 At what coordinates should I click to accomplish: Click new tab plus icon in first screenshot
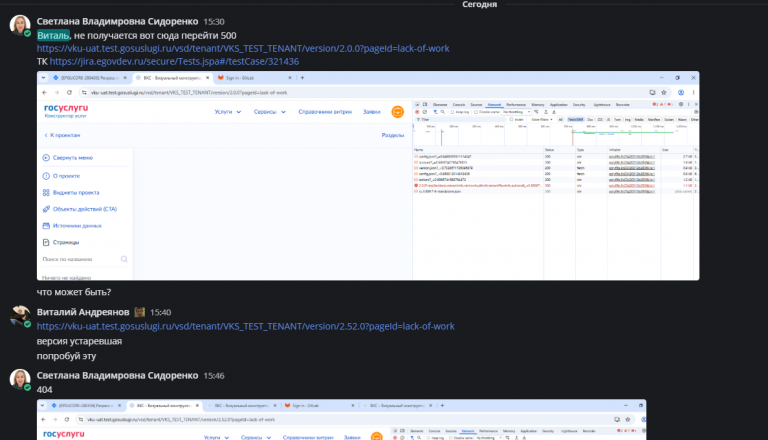[302, 78]
